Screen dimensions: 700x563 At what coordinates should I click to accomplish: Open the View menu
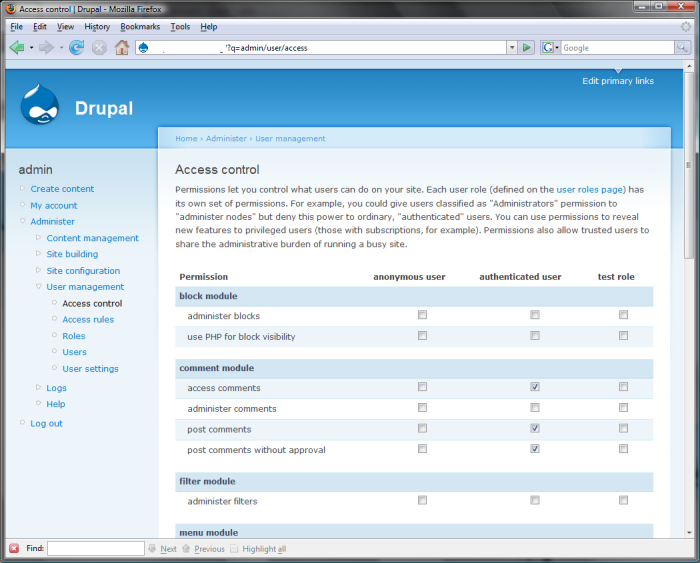pyautogui.click(x=65, y=27)
